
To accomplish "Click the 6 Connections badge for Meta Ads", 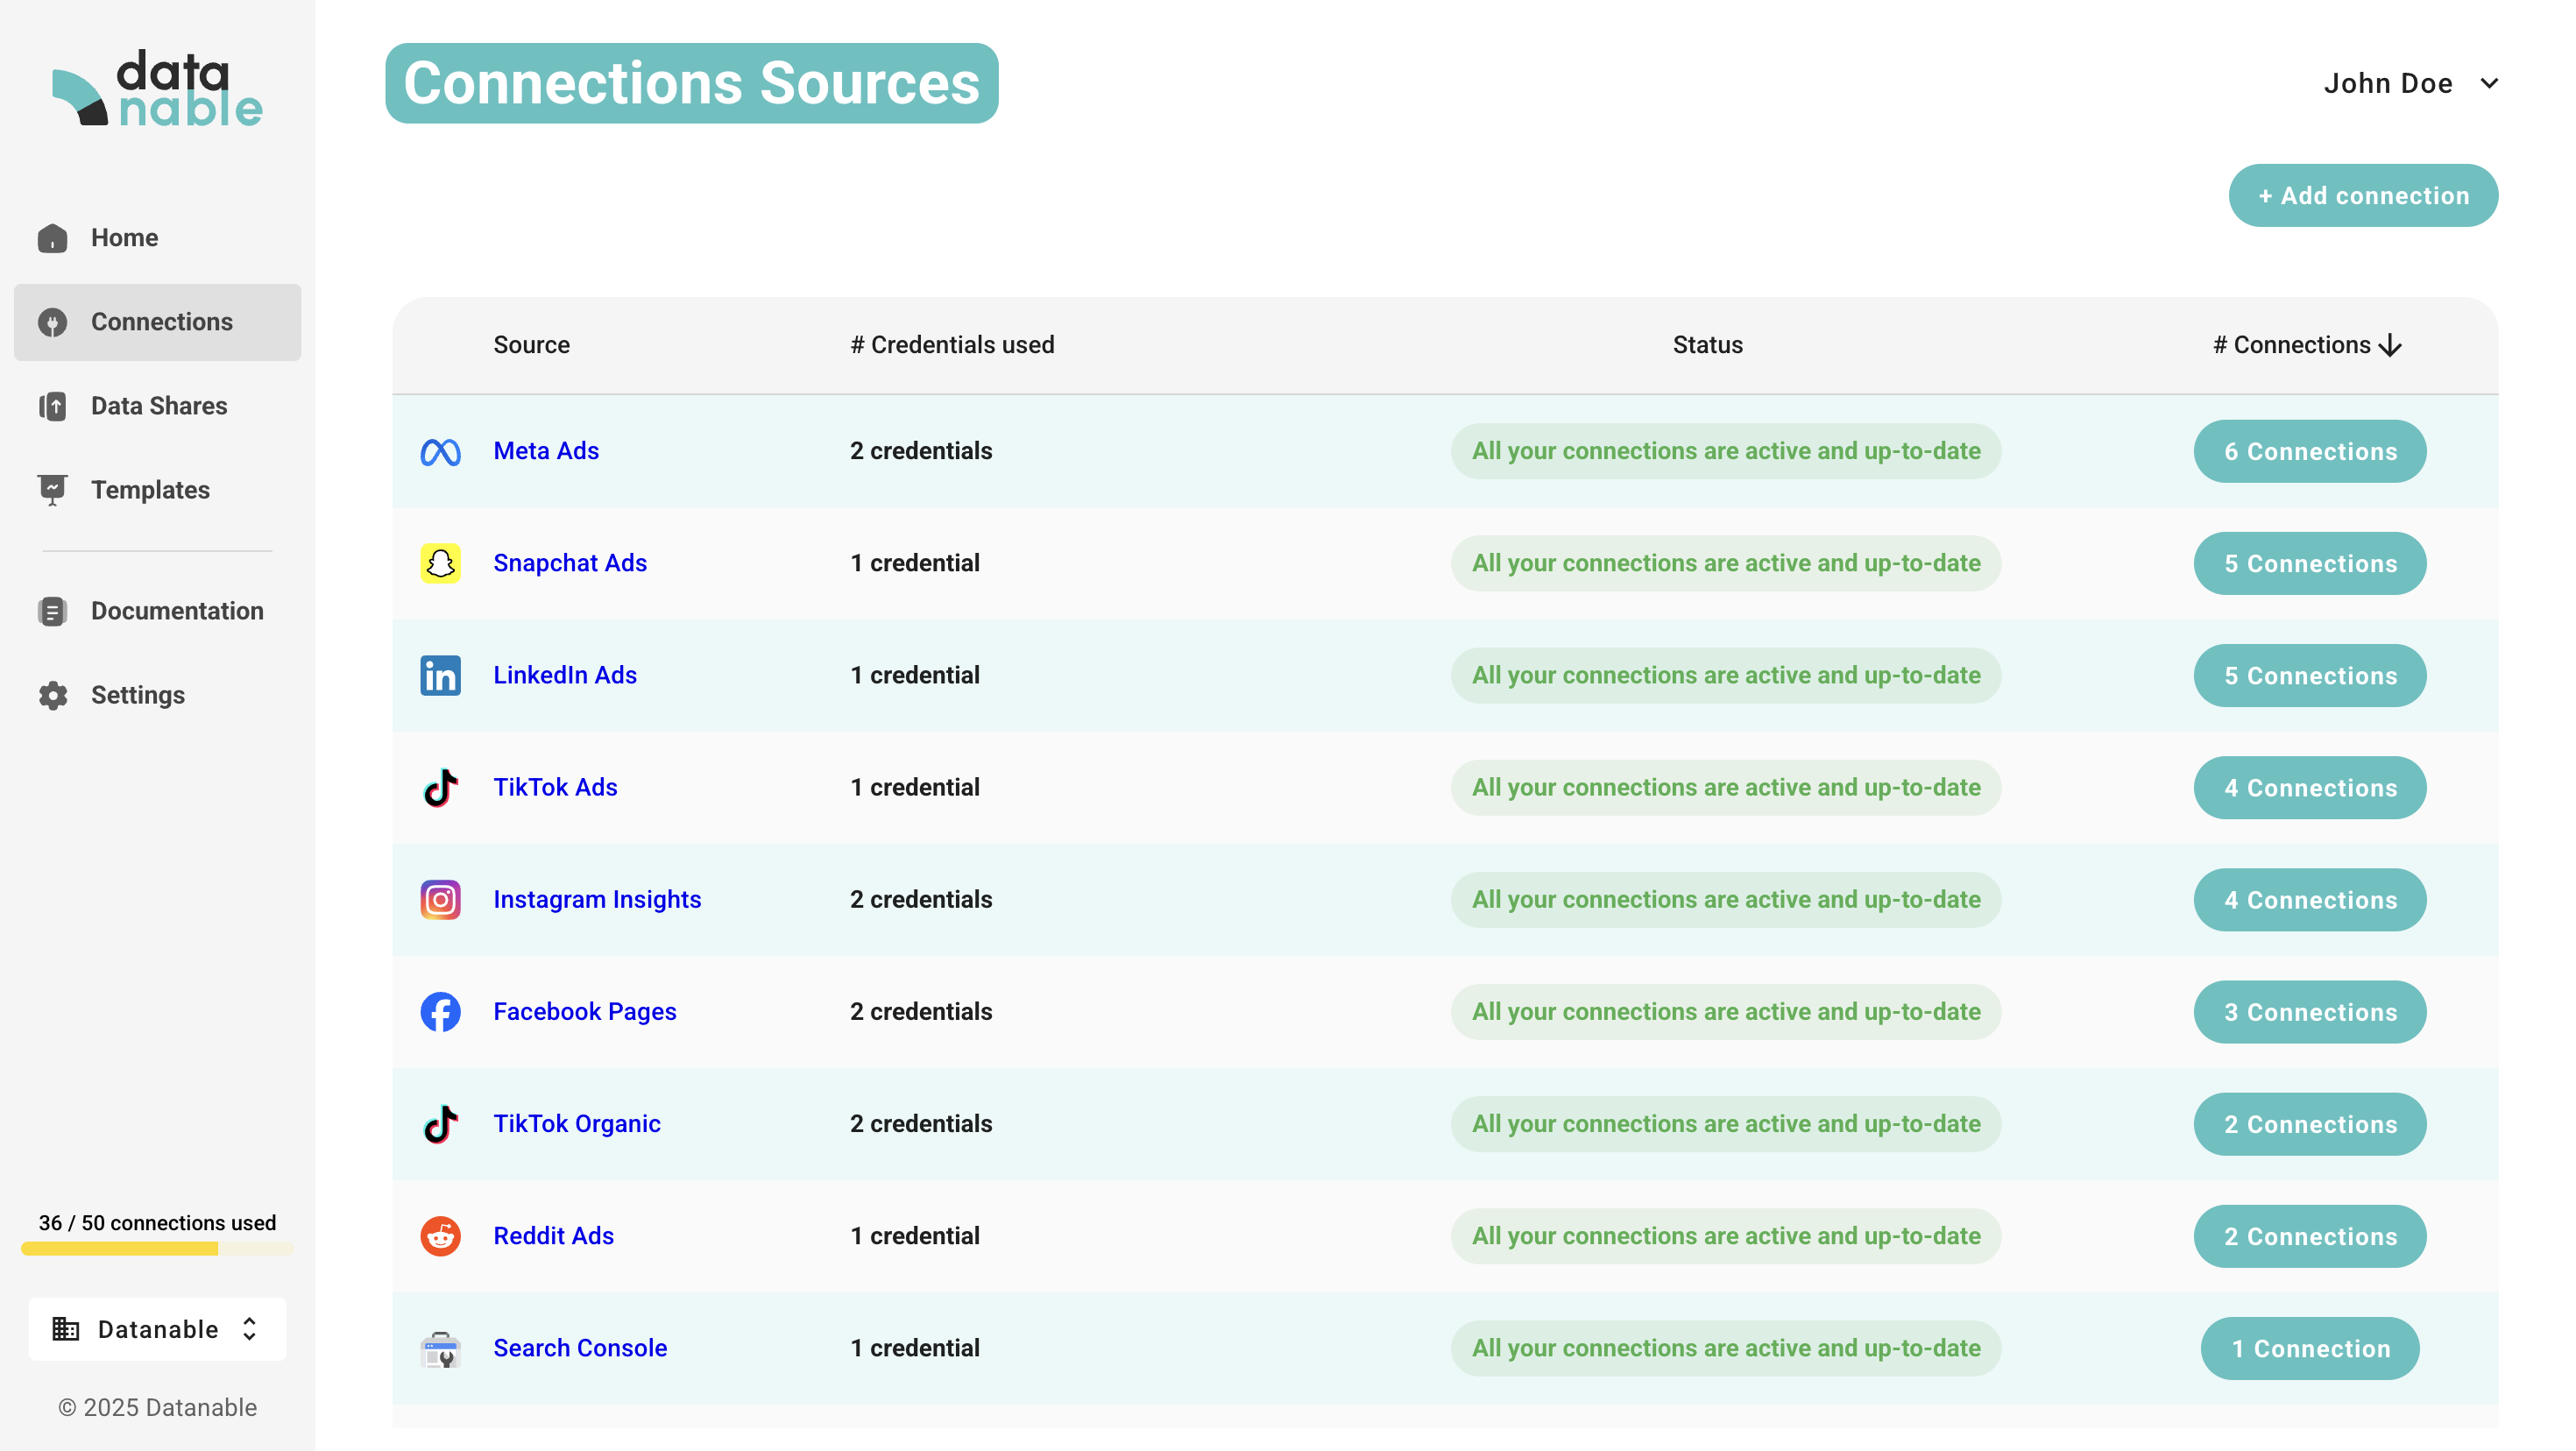I will 2309,451.
